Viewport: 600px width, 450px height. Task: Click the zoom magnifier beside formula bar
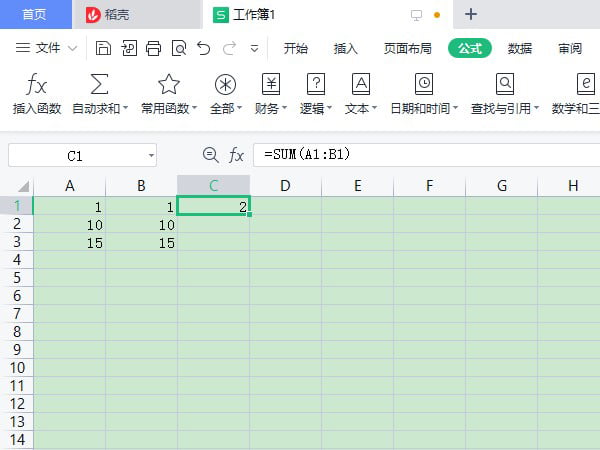(210, 155)
